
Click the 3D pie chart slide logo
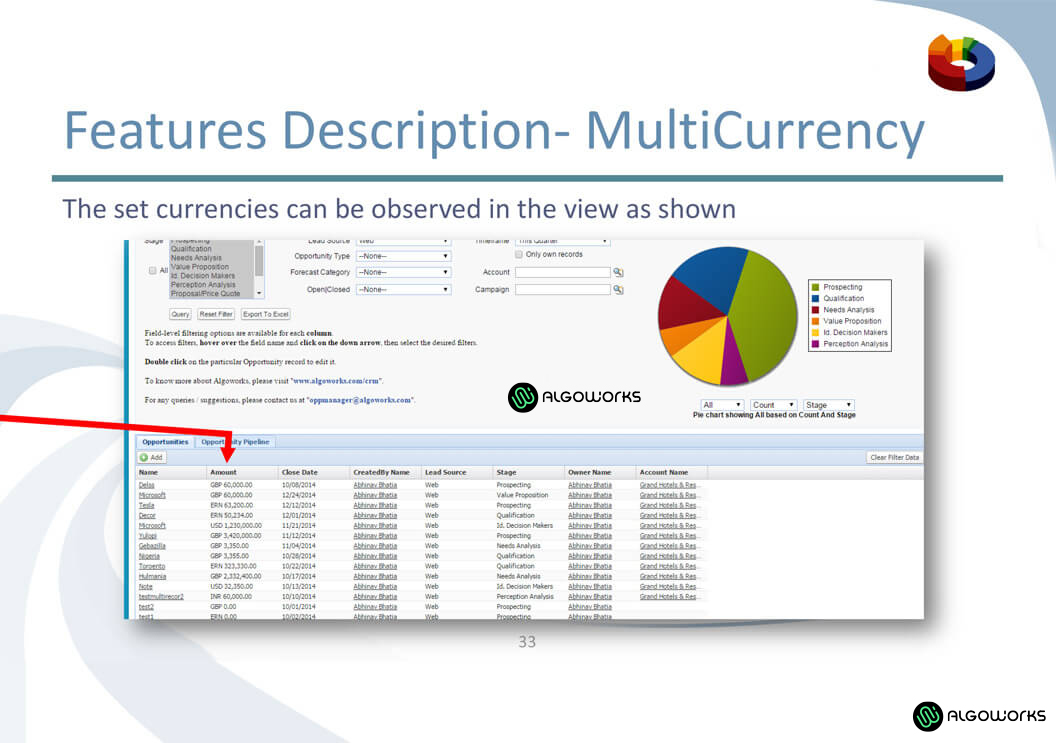tap(960, 62)
